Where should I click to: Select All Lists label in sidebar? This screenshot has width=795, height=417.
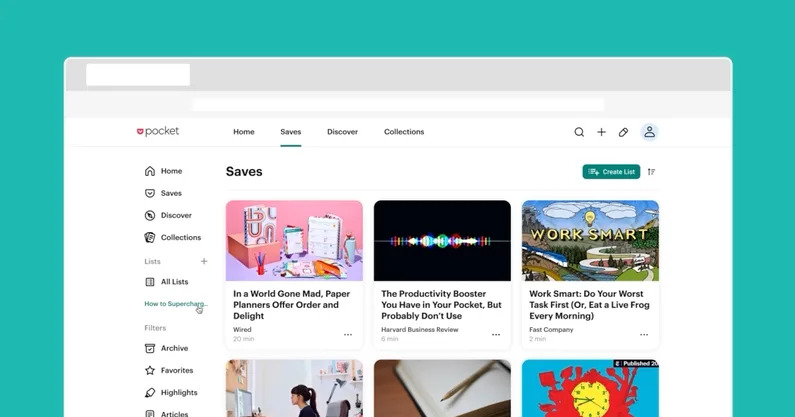pyautogui.click(x=174, y=282)
